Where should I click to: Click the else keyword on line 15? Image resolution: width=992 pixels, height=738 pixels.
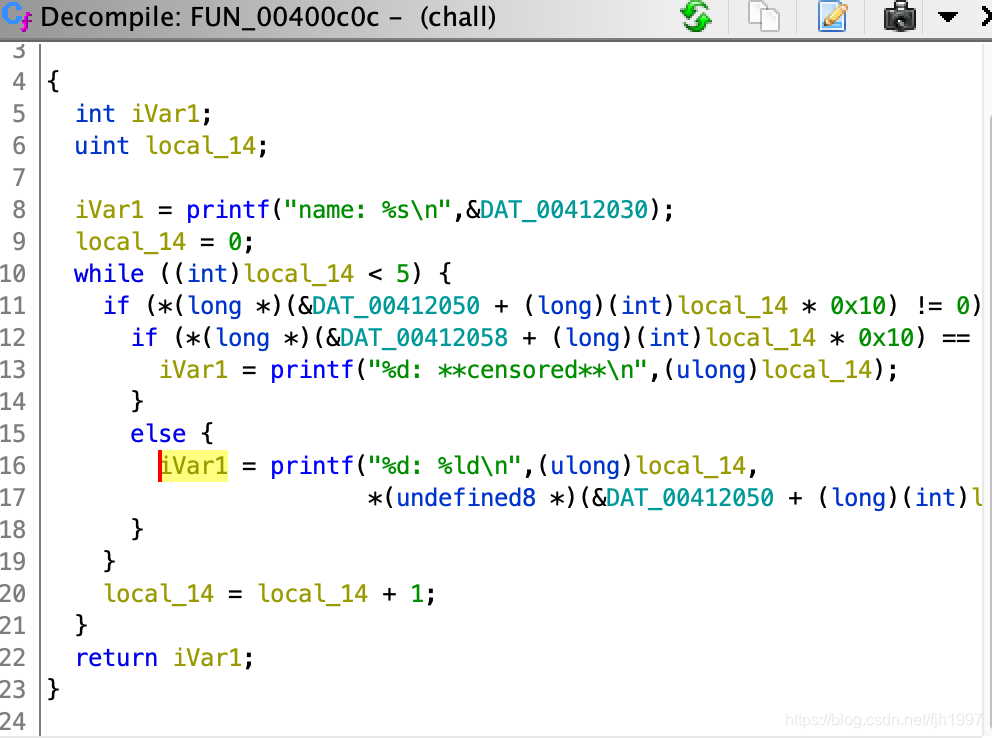pyautogui.click(x=158, y=434)
